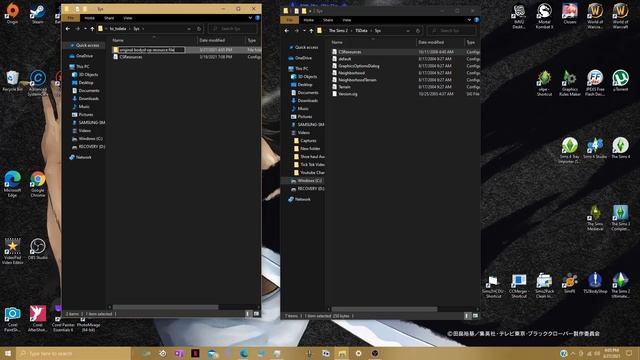Open recent locations dropdown in to_tsdata window
This screenshot has width=640, height=360.
85,29
